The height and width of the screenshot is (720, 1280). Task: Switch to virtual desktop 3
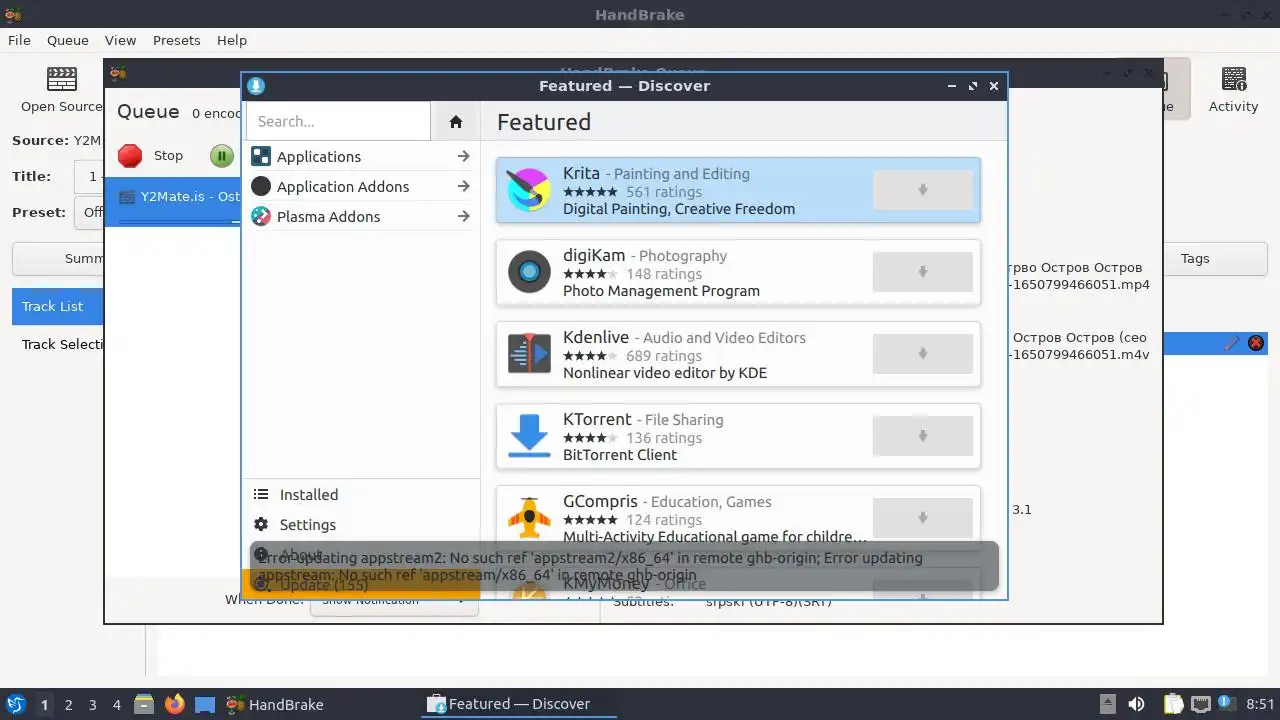coord(93,704)
